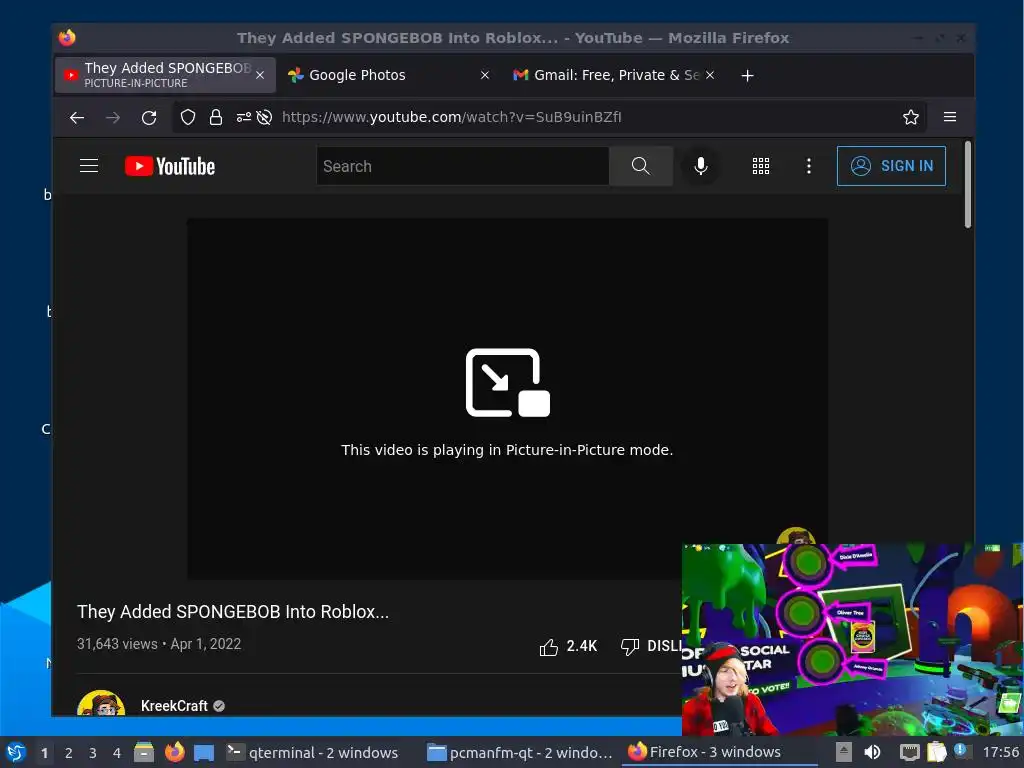
Task: Open pcmanfm-qt windows in taskbar
Action: tap(520, 752)
